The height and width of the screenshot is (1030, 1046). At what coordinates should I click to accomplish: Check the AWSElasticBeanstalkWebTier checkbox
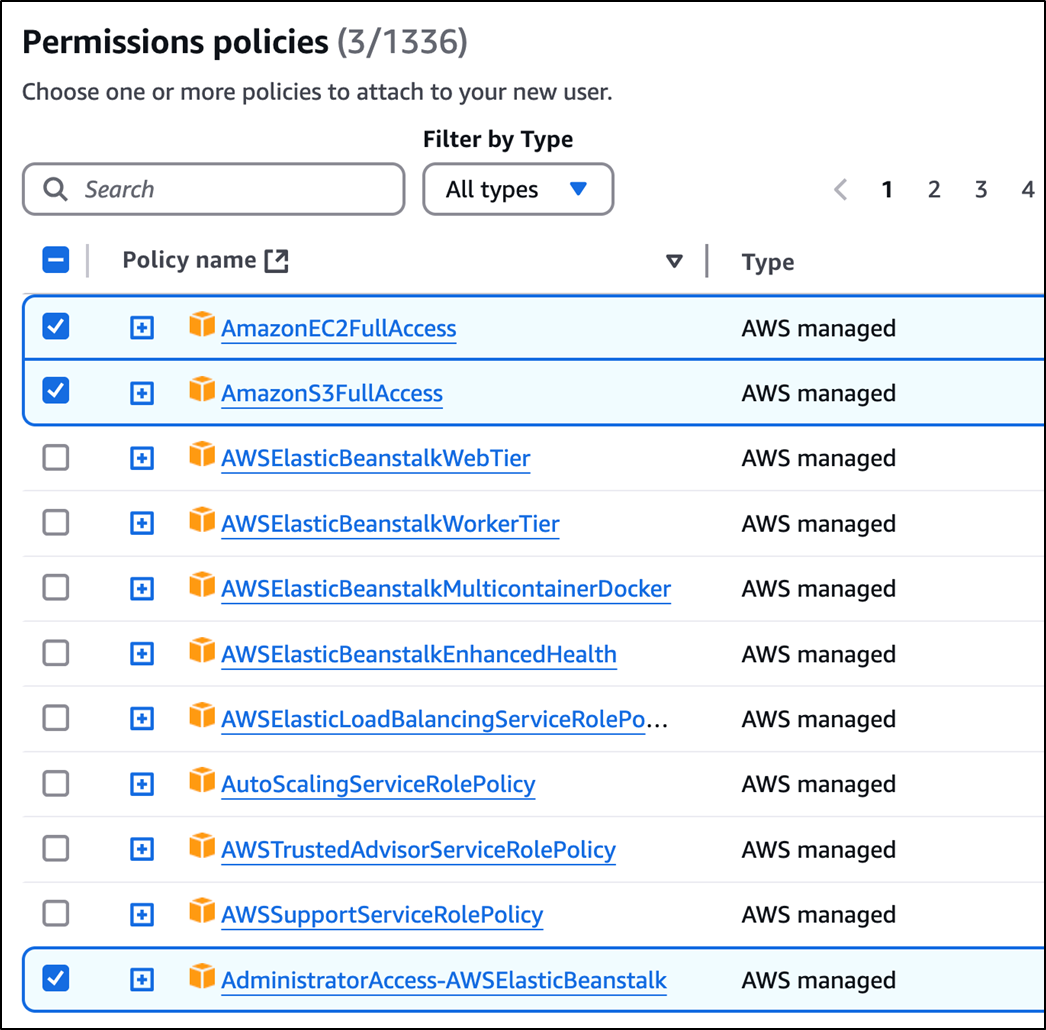click(x=55, y=458)
